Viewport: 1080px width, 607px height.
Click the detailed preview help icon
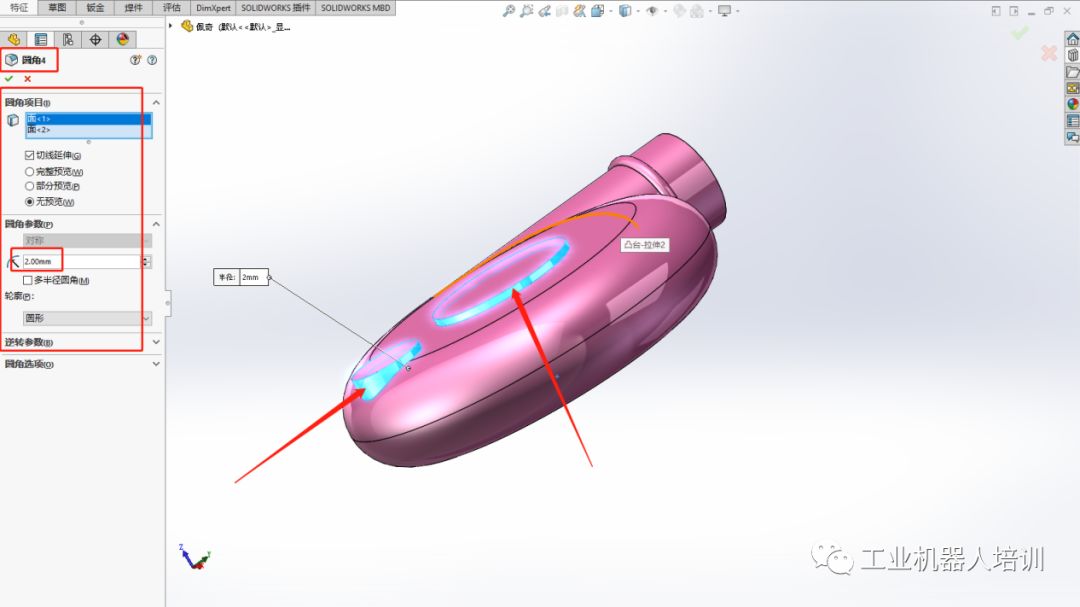click(136, 60)
